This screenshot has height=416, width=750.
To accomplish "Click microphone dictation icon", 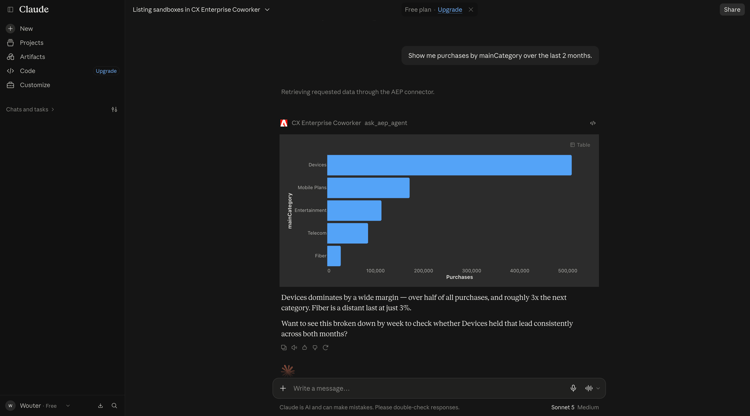I will (573, 388).
